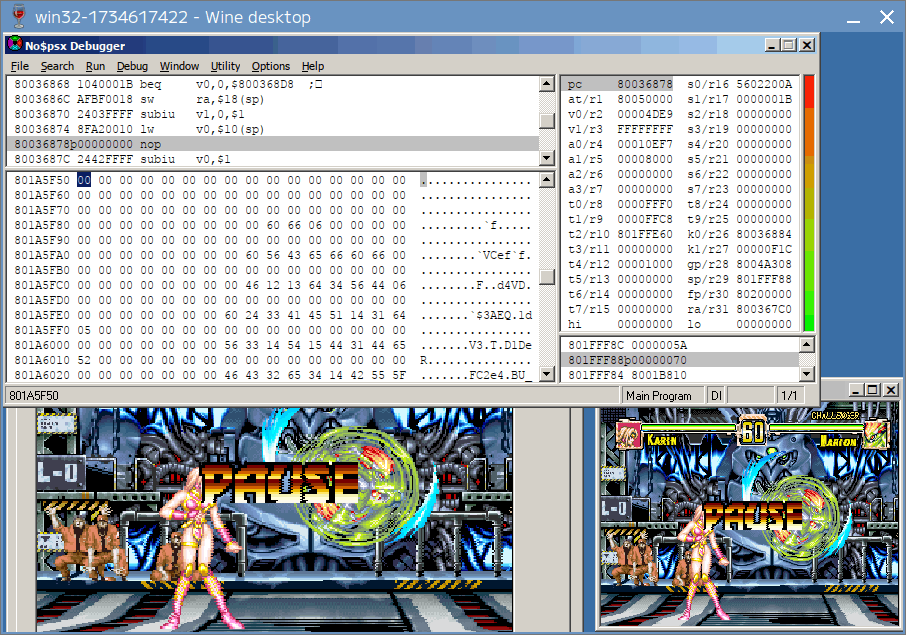This screenshot has height=635, width=906.
Task: Select highlighted stack entry 801FFF88
Action: tap(681, 360)
